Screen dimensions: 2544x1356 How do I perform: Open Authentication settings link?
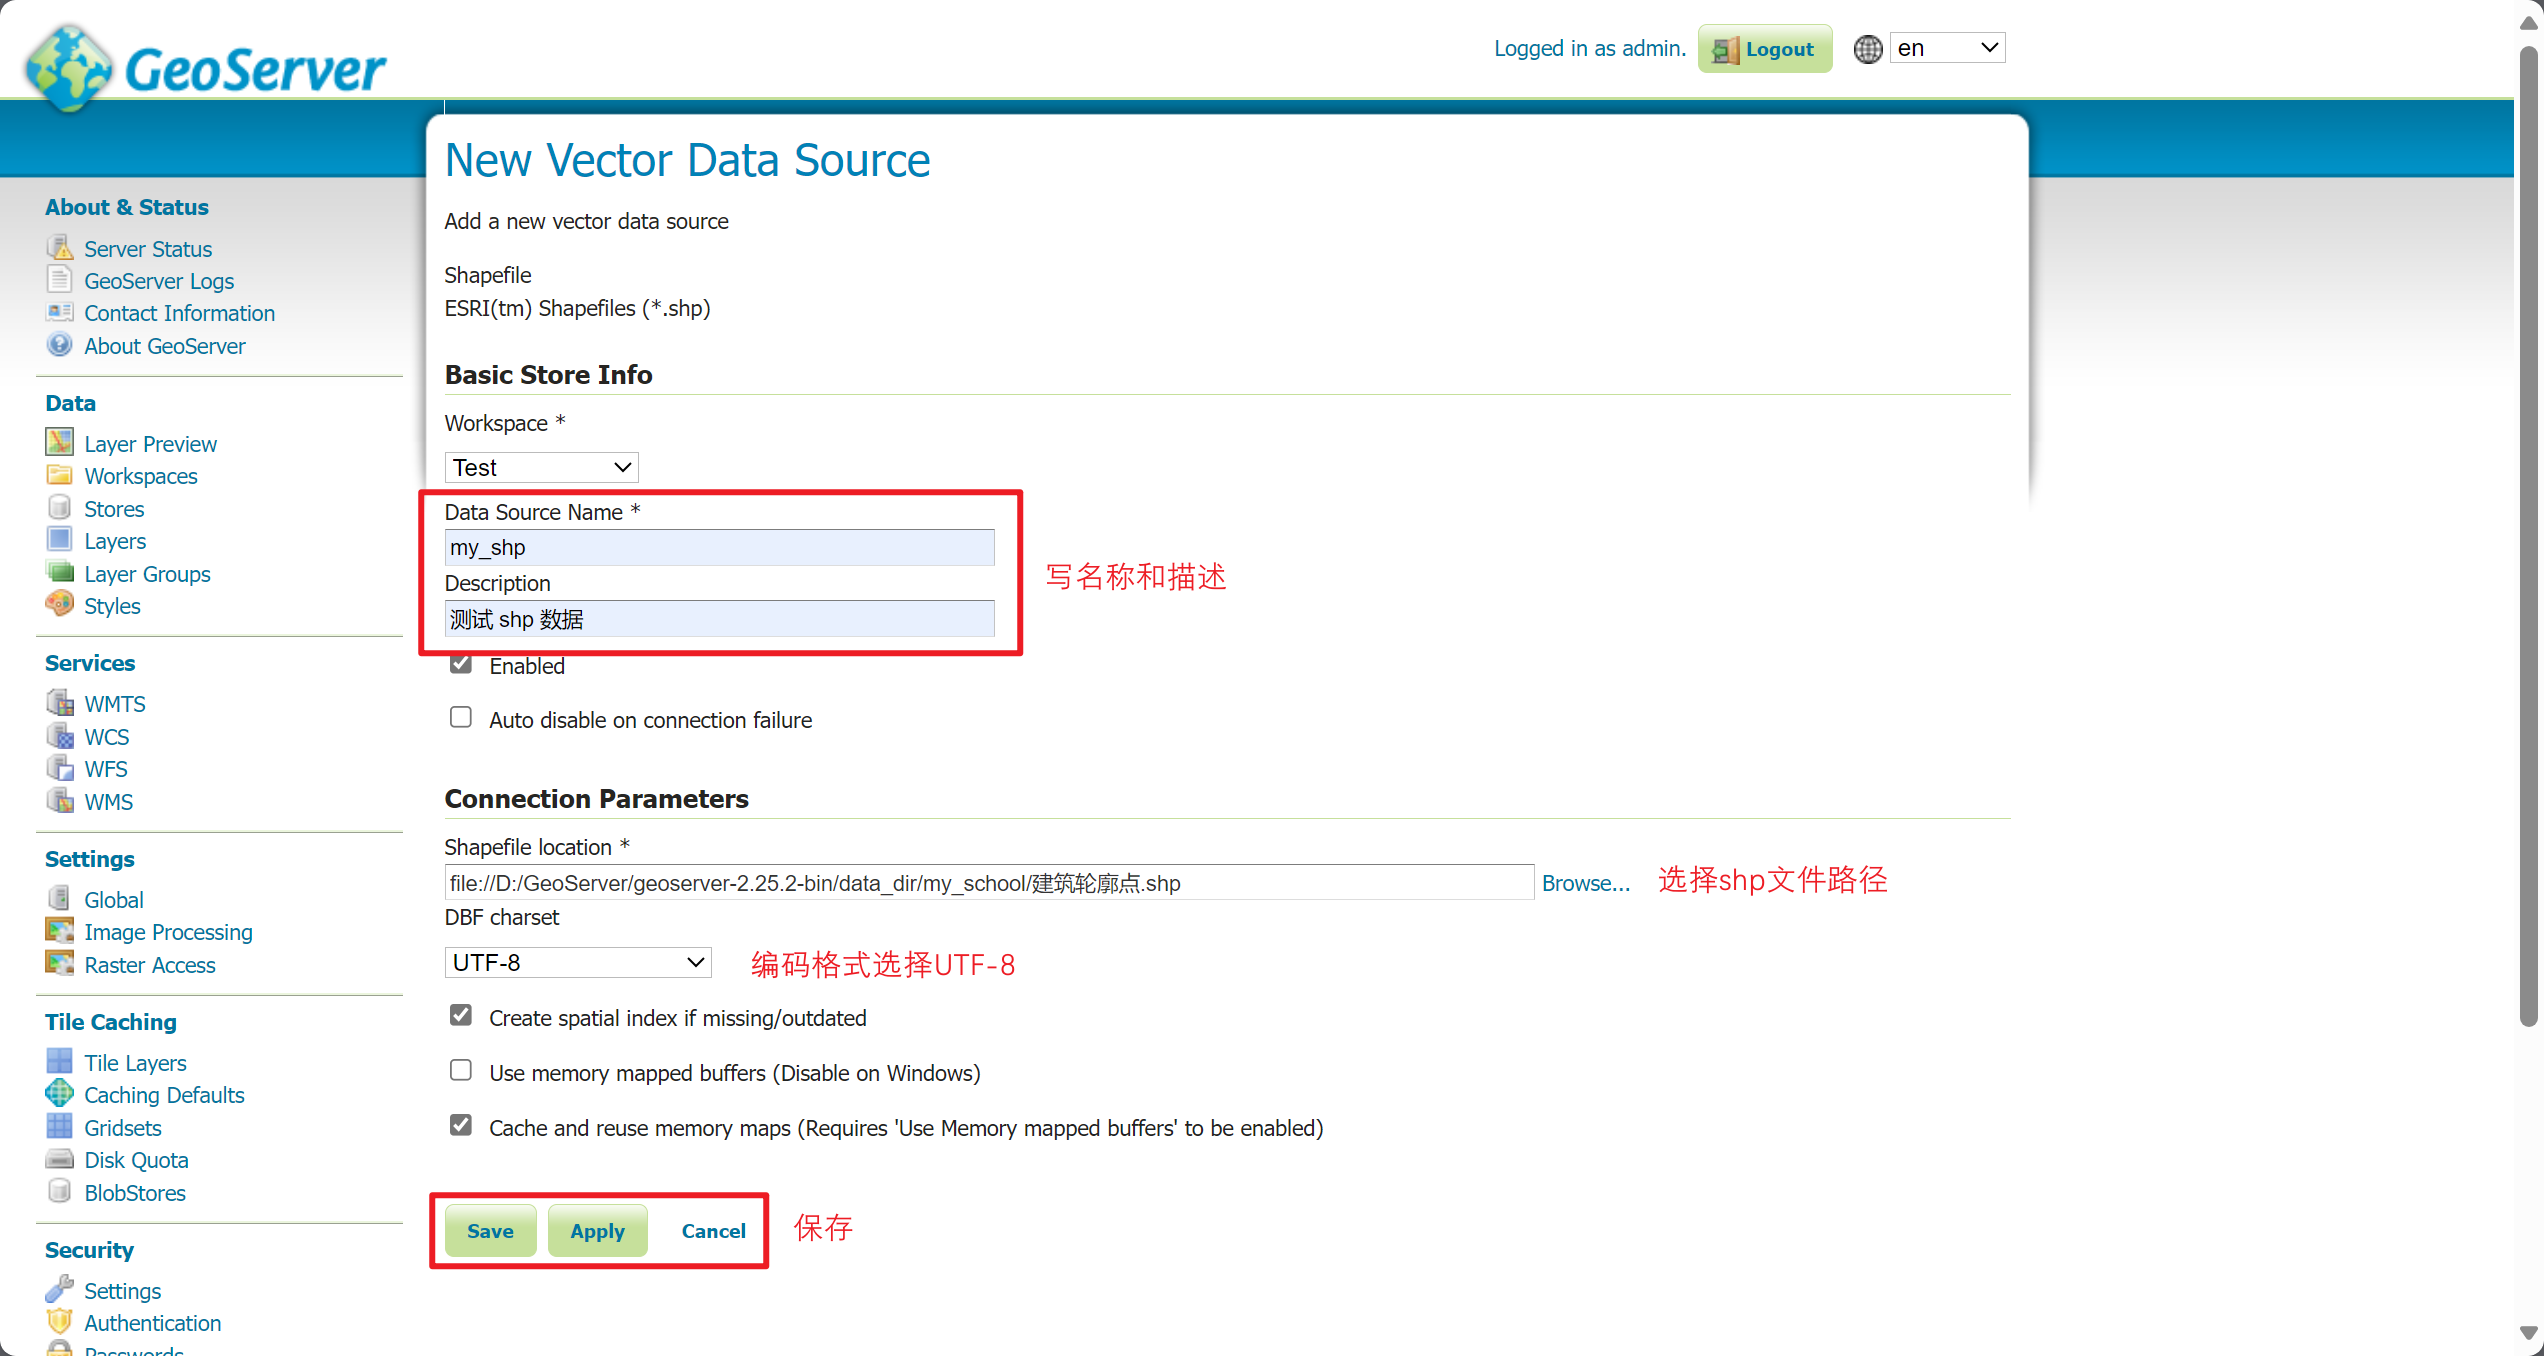[x=152, y=1323]
